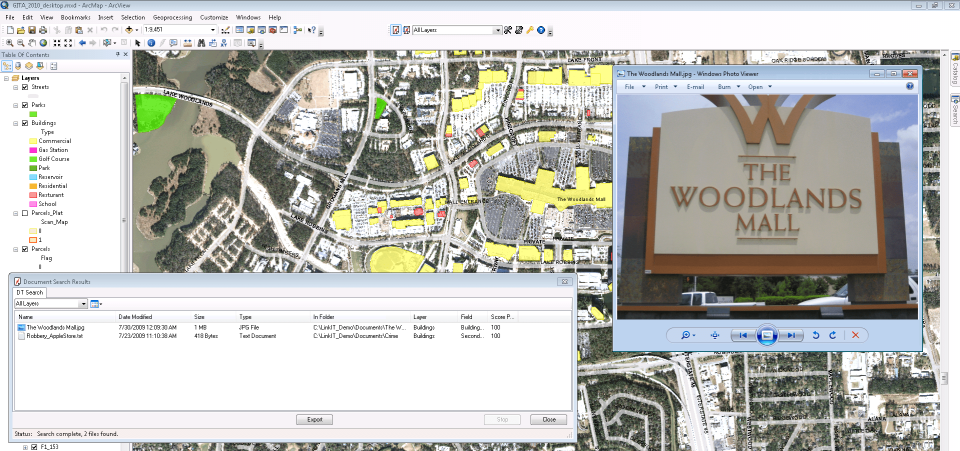Open the Catalog side tab
Screen dimensions: 960x451
(x=954, y=69)
